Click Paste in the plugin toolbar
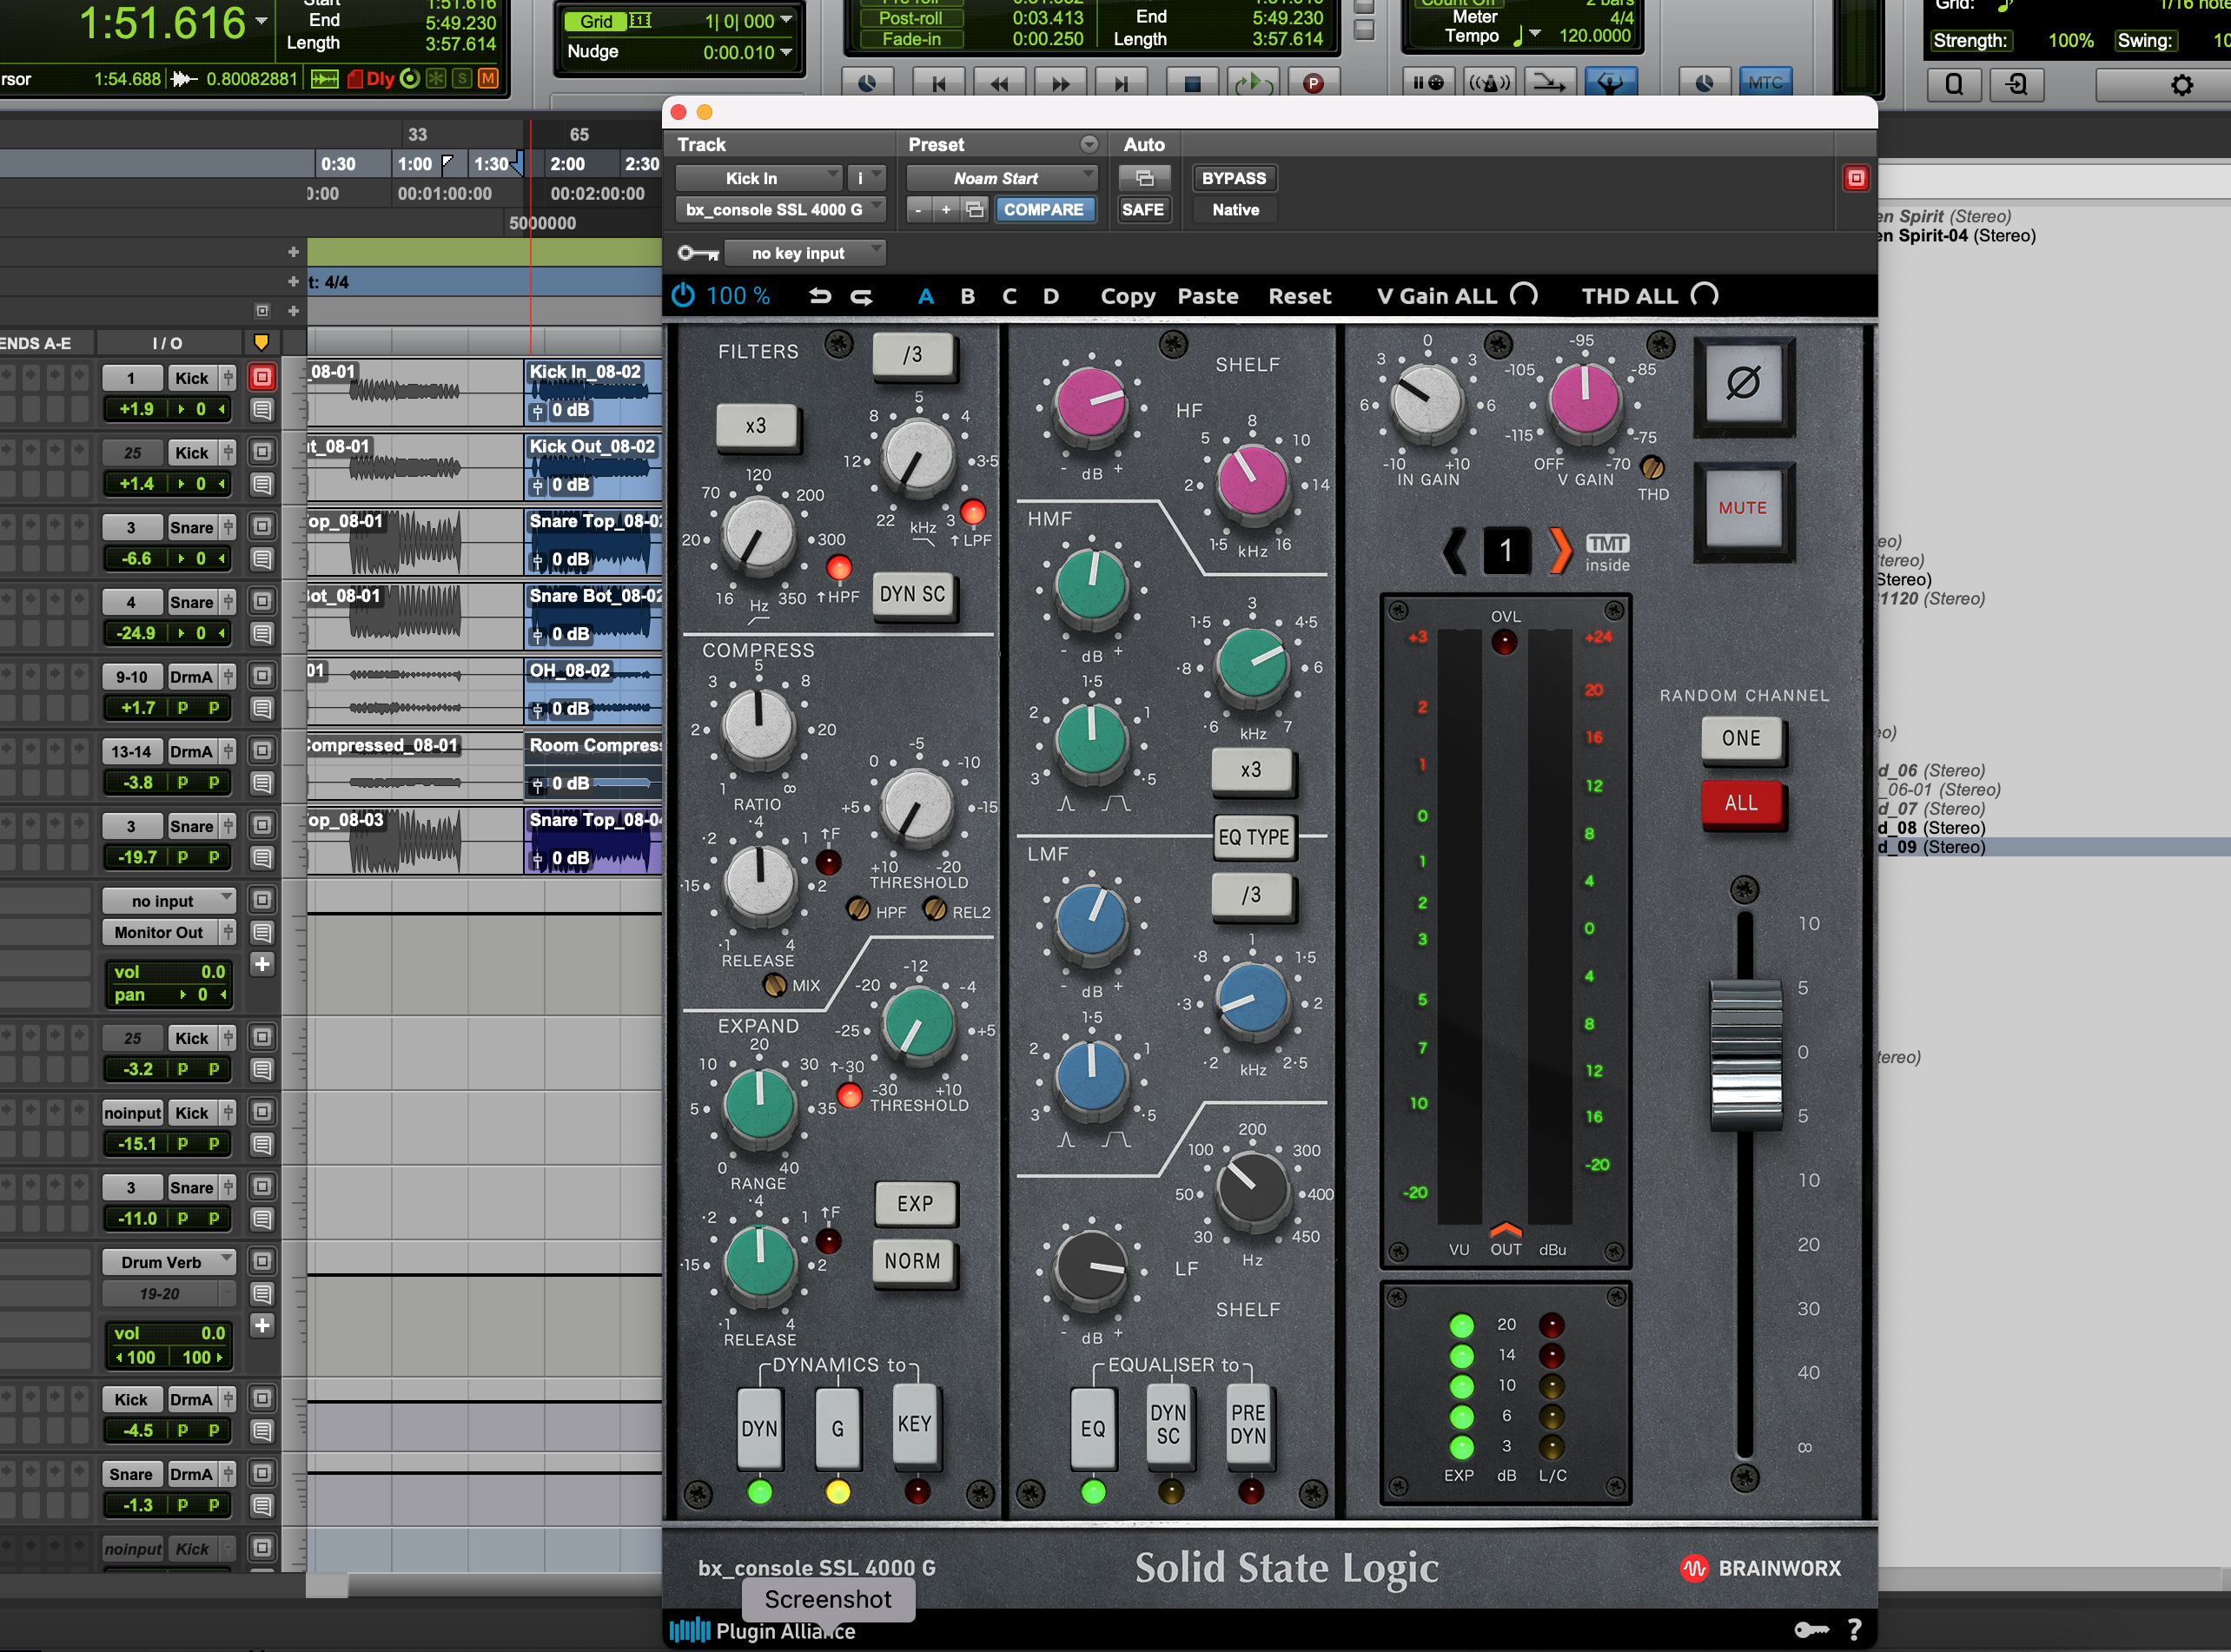This screenshot has width=2231, height=1652. pos(1208,297)
